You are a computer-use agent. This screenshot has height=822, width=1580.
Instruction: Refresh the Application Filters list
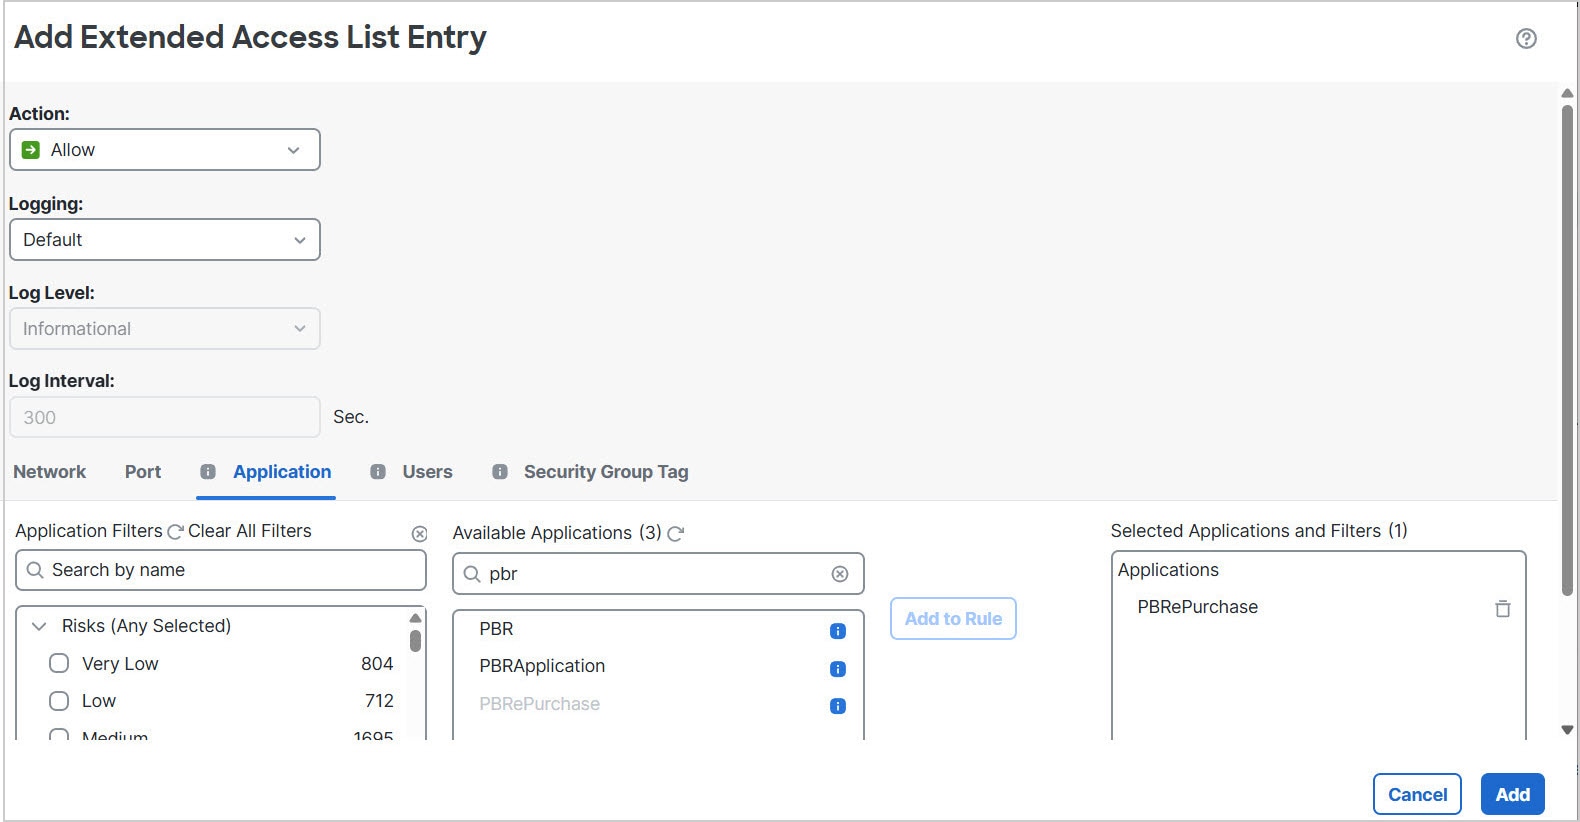175,532
